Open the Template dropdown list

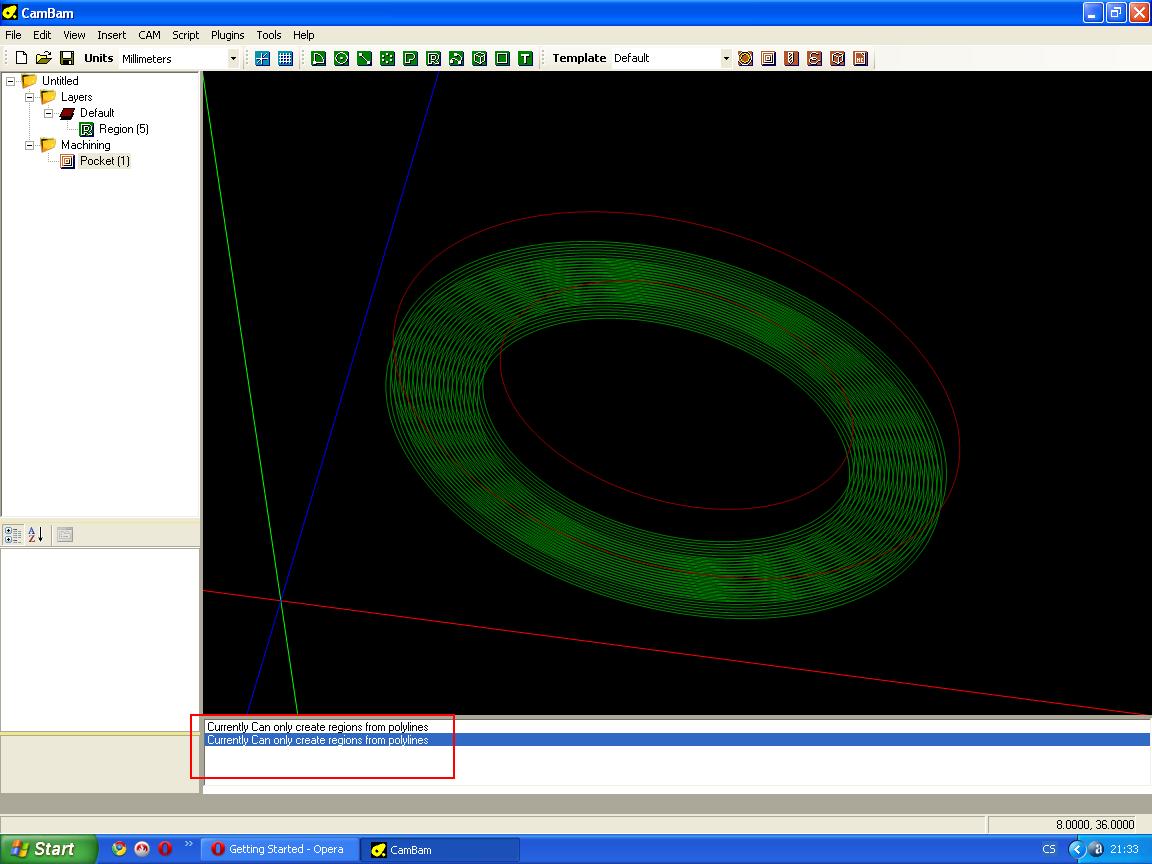pyautogui.click(x=726, y=58)
